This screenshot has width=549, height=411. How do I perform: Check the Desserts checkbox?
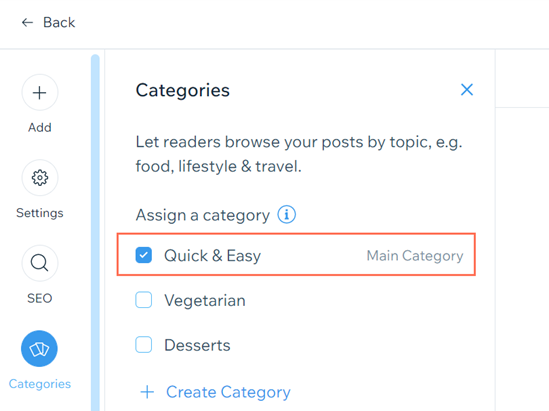click(144, 344)
